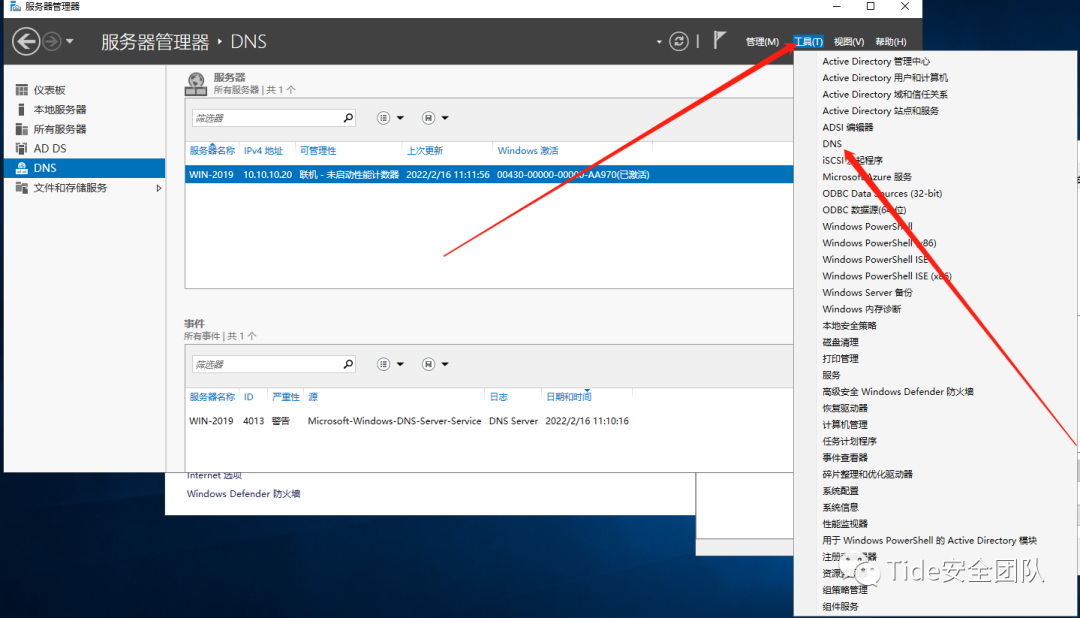
Task: Click the 文件和存储服务 sidebar icon
Action: [x=21, y=187]
